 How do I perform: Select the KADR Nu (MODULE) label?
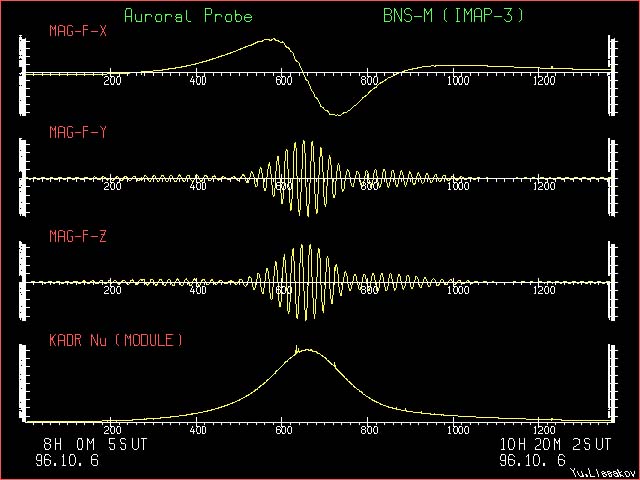[x=117, y=340]
